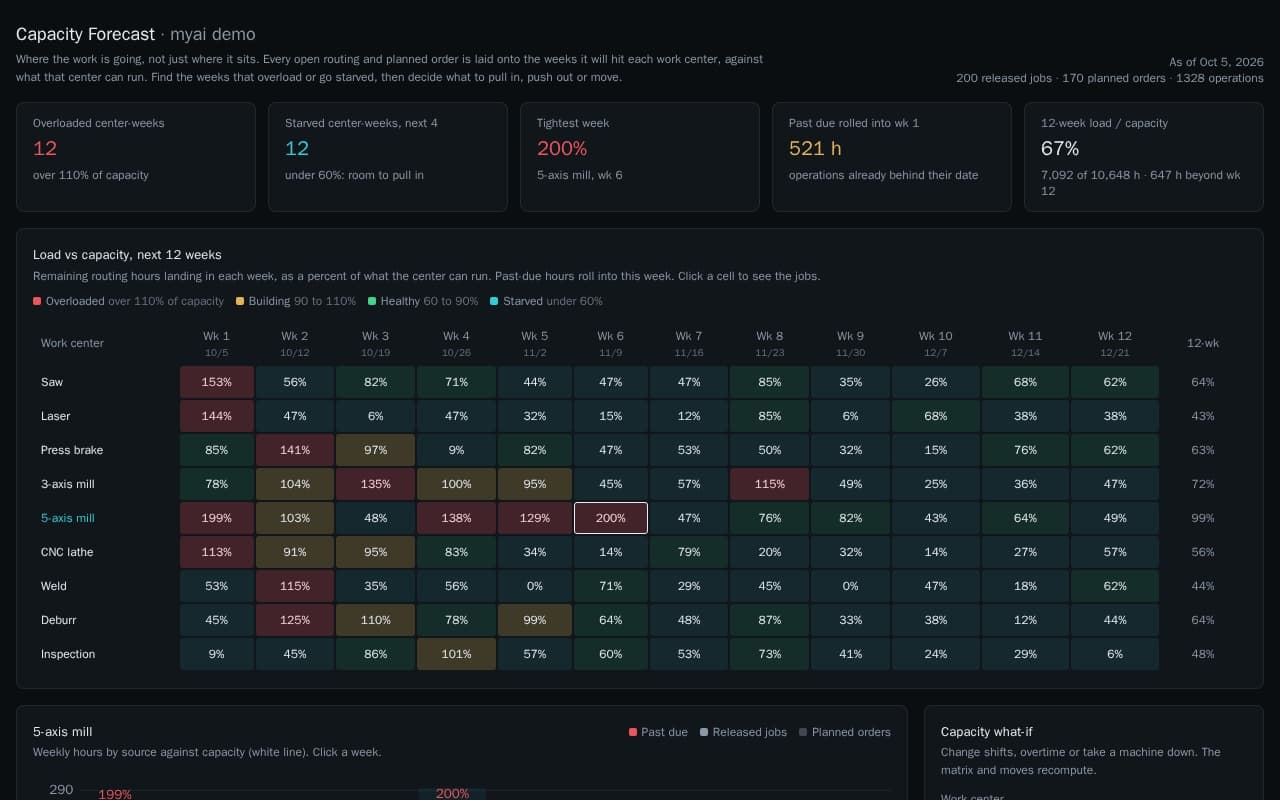Screen dimensions: 1280x800
Task: Select the Inspection row label
Action: (x=68, y=654)
